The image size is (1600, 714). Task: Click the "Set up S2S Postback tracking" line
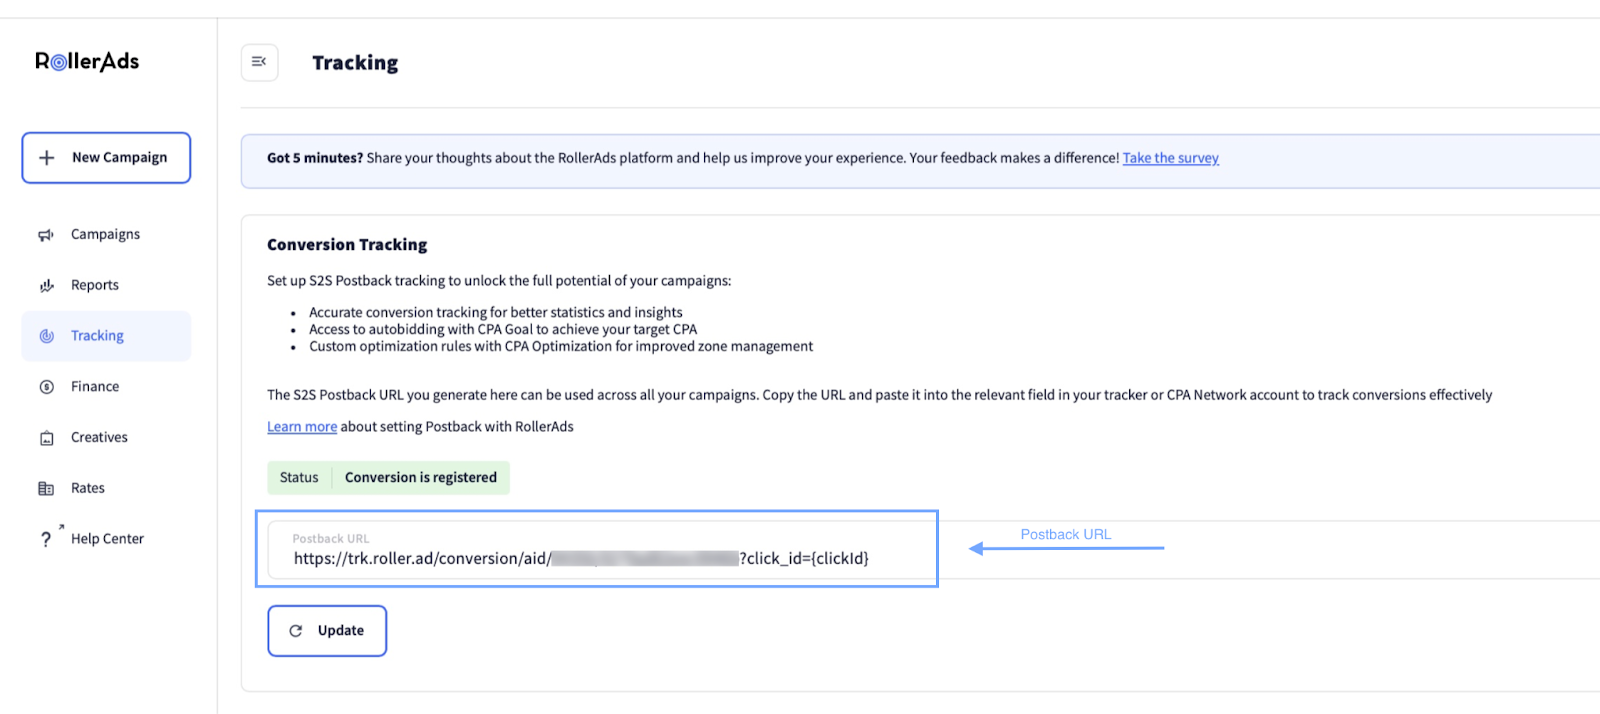click(499, 281)
